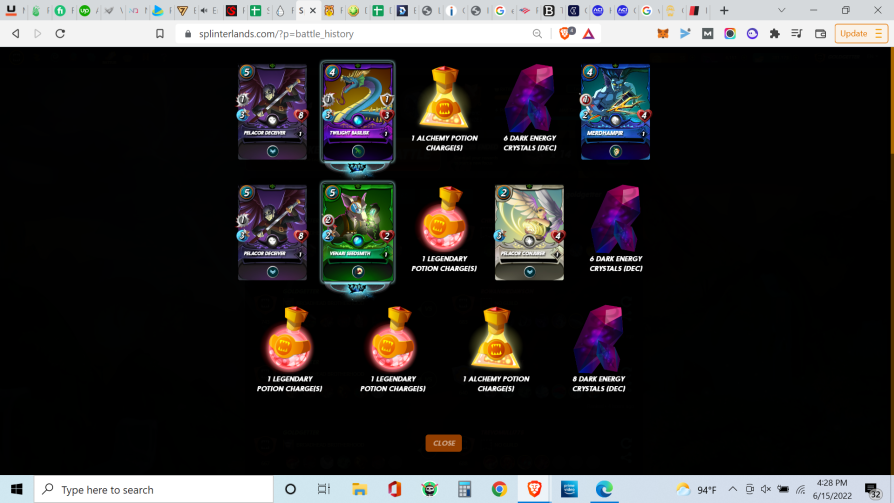The image size is (894, 503).
Task: Select the Twilight Basilisk reward card
Action: 357,112
